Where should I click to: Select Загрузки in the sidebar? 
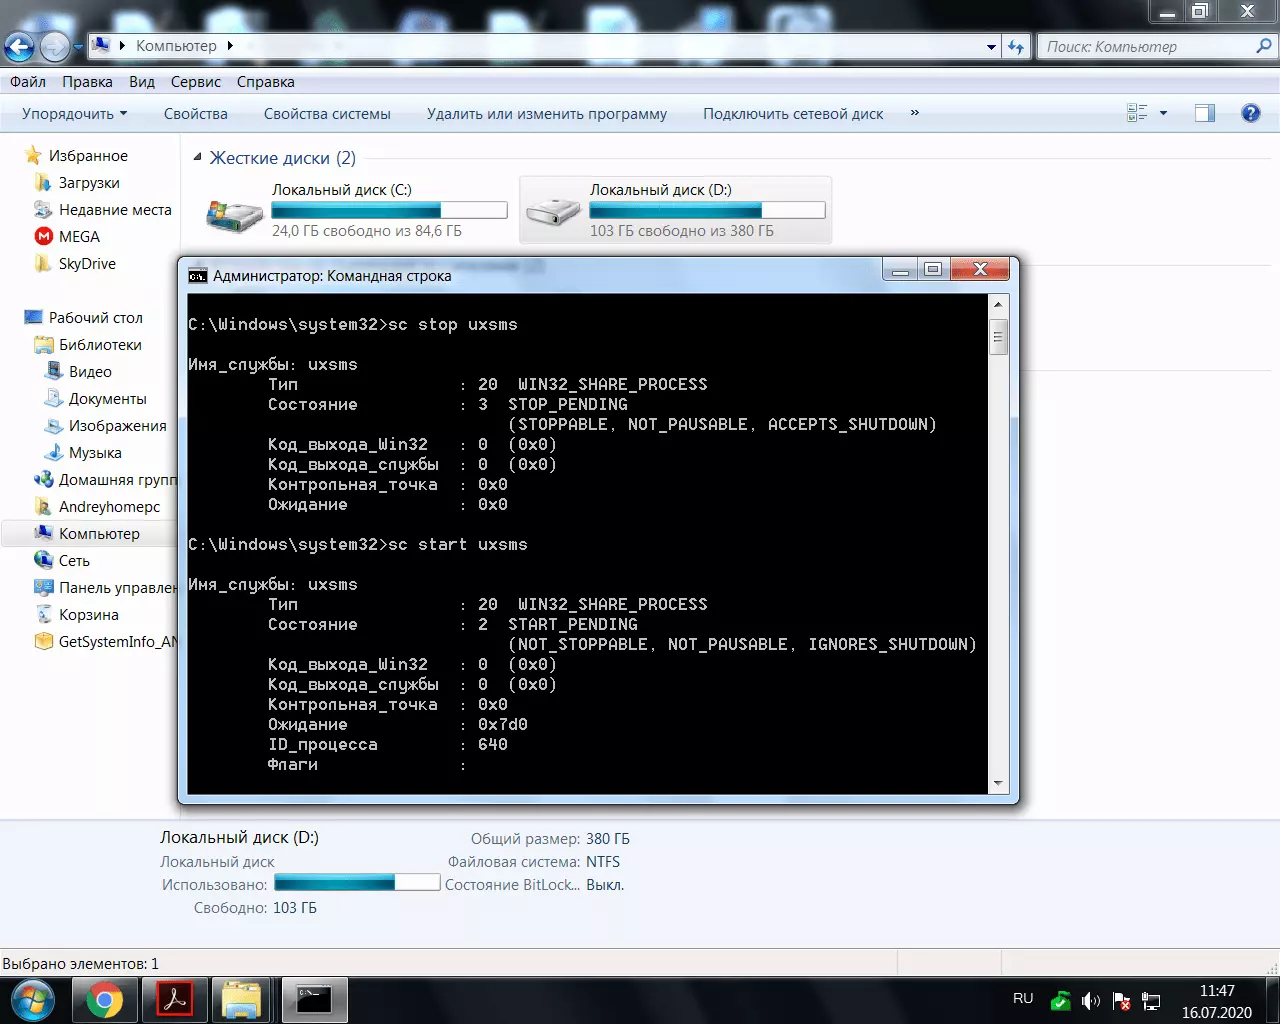tap(77, 183)
